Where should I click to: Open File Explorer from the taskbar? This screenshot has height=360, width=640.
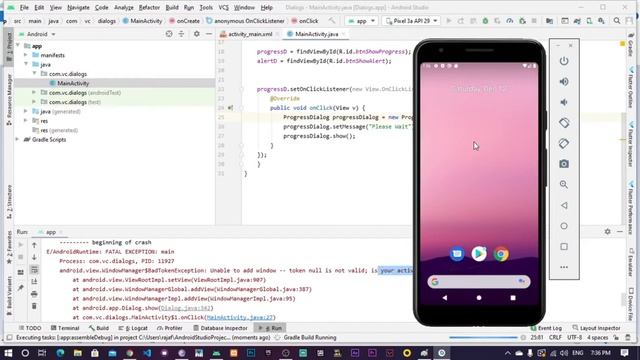(78, 353)
